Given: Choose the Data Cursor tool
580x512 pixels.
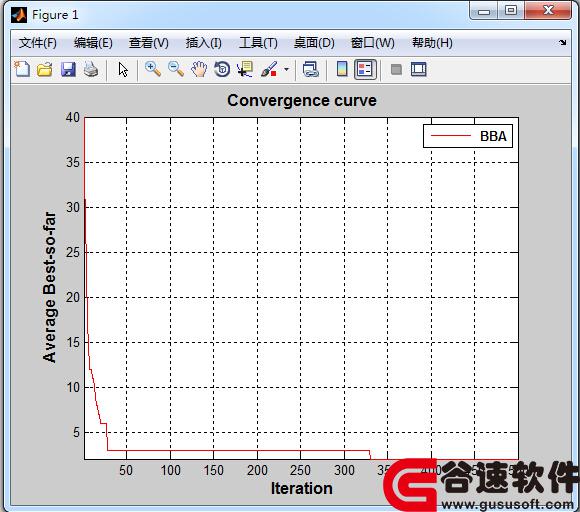Looking at the screenshot, I should point(245,69).
